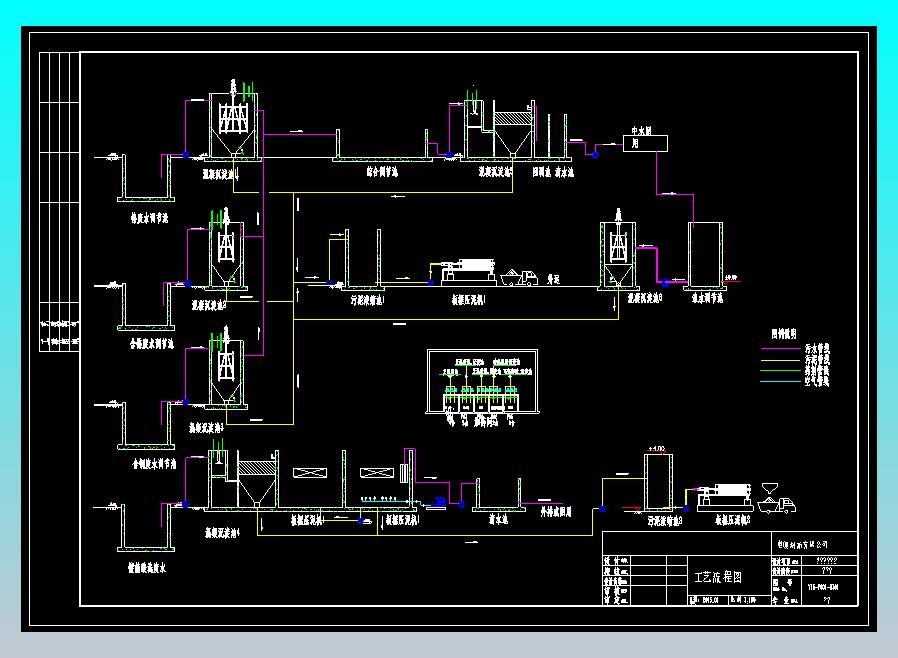Select mixer tank left of 清水调节池

click(x=617, y=250)
